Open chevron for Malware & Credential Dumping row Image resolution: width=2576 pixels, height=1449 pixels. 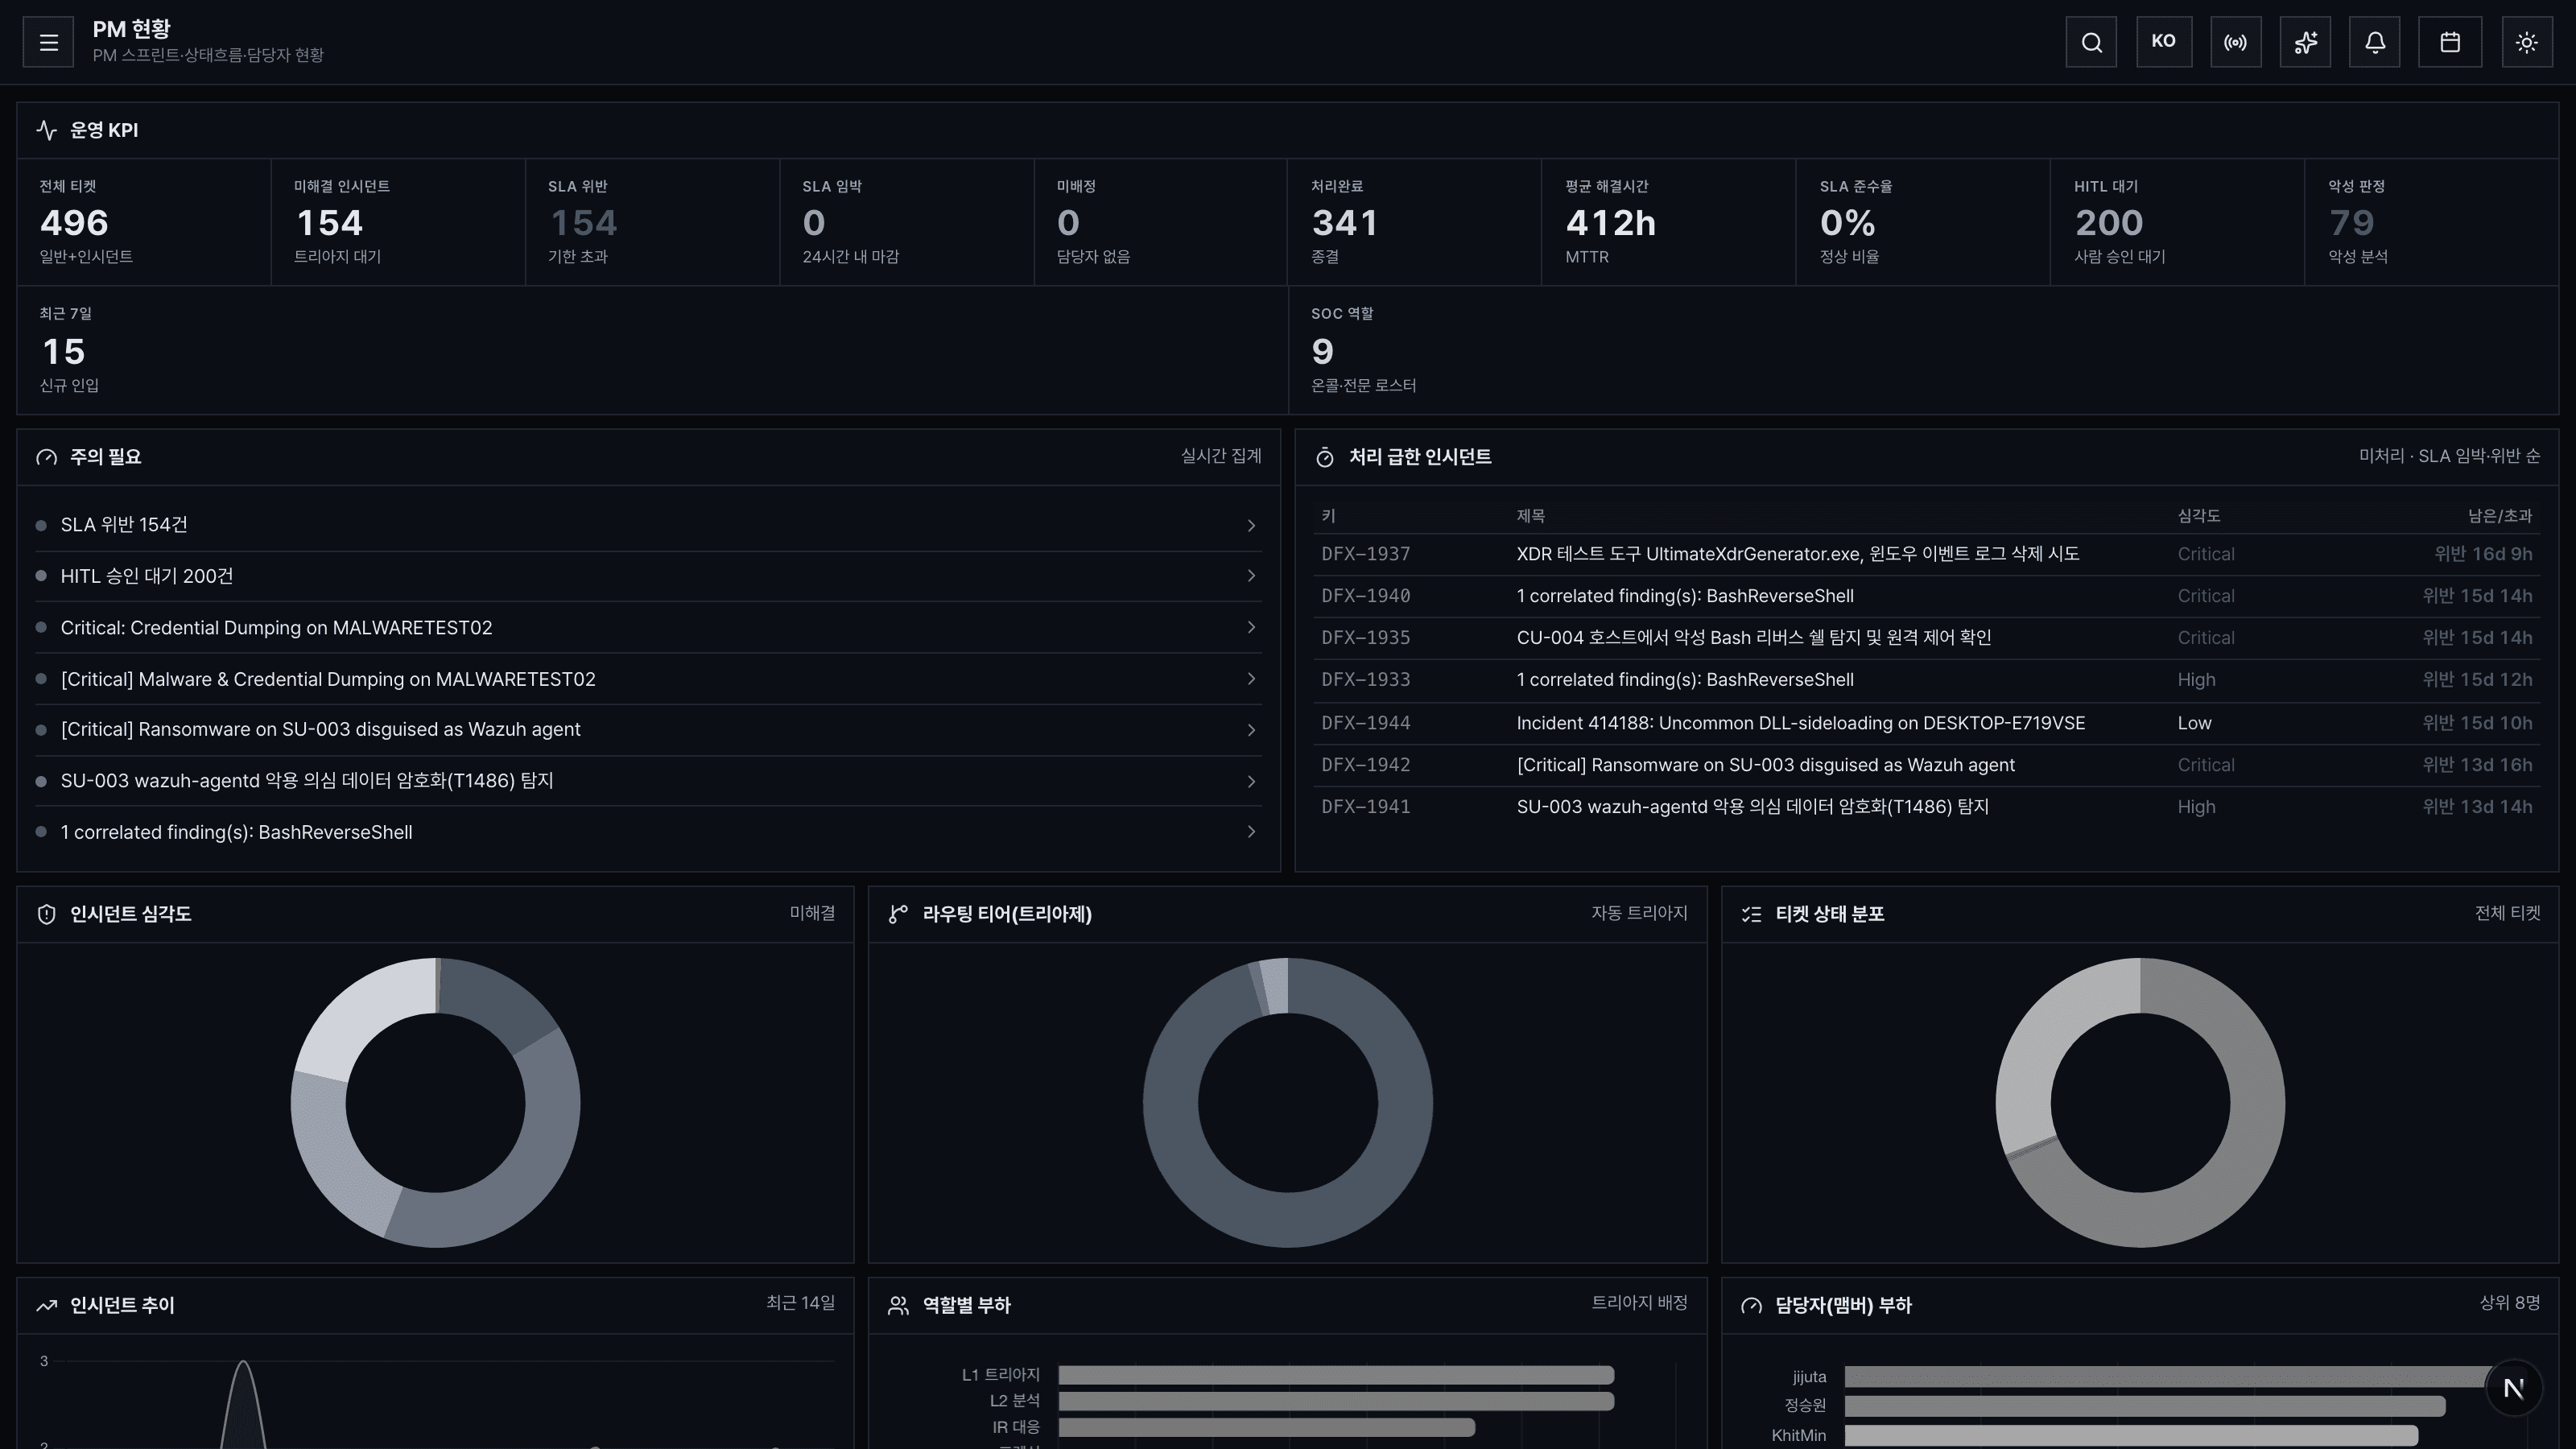(x=1251, y=679)
